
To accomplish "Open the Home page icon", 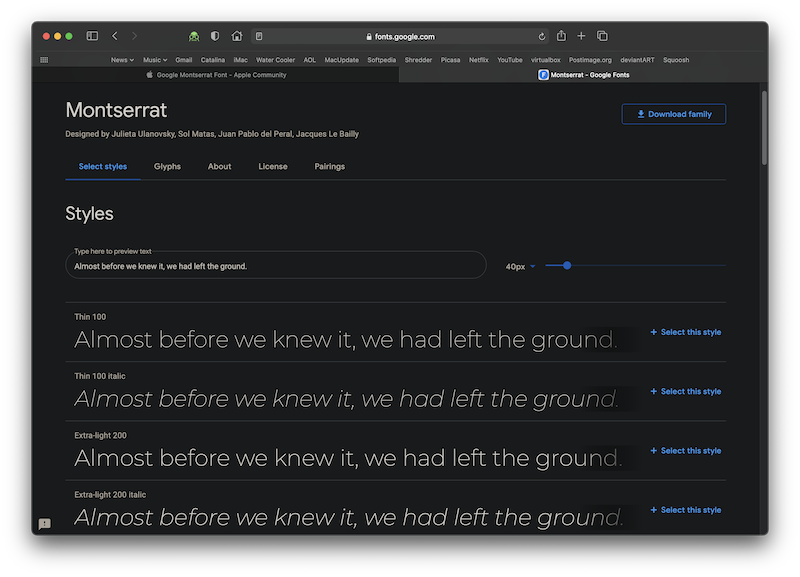I will (x=236, y=35).
